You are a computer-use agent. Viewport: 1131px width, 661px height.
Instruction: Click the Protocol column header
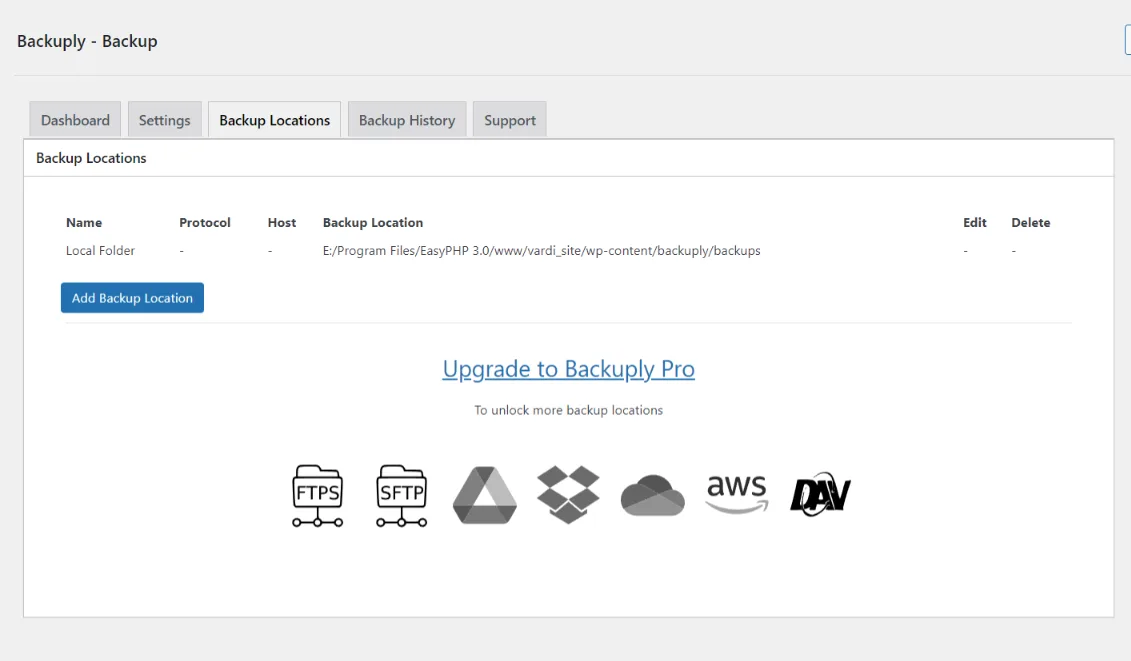click(205, 222)
